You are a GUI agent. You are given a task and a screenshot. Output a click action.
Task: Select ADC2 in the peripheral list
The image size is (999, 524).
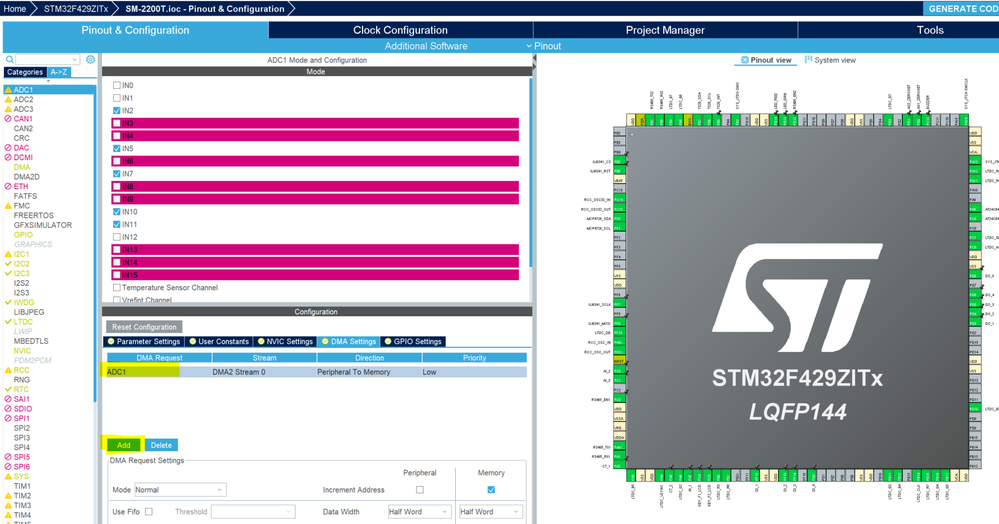tap(24, 99)
